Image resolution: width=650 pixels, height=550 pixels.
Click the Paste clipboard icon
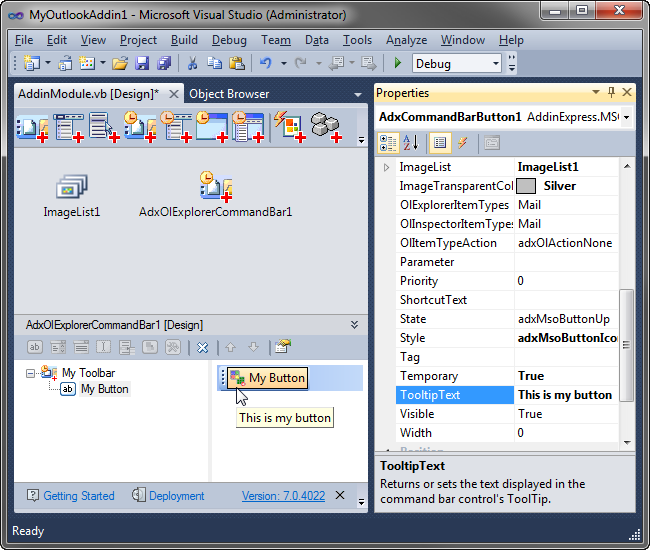click(x=237, y=63)
